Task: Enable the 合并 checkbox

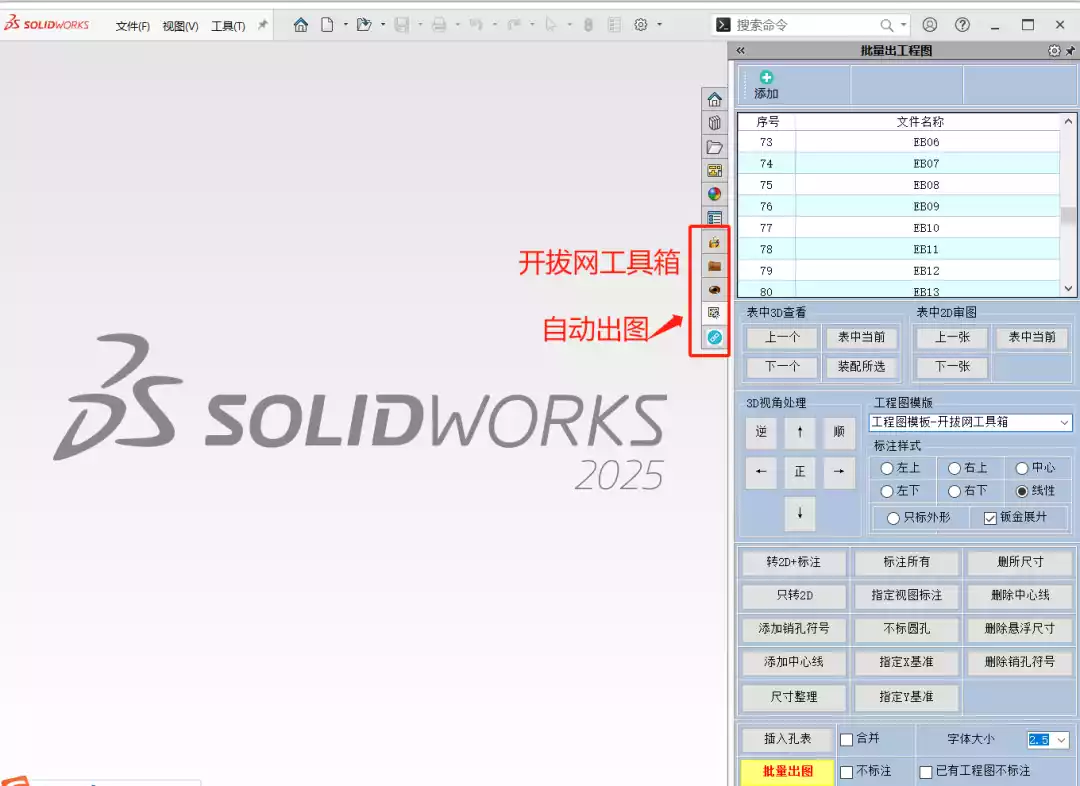Action: [846, 740]
